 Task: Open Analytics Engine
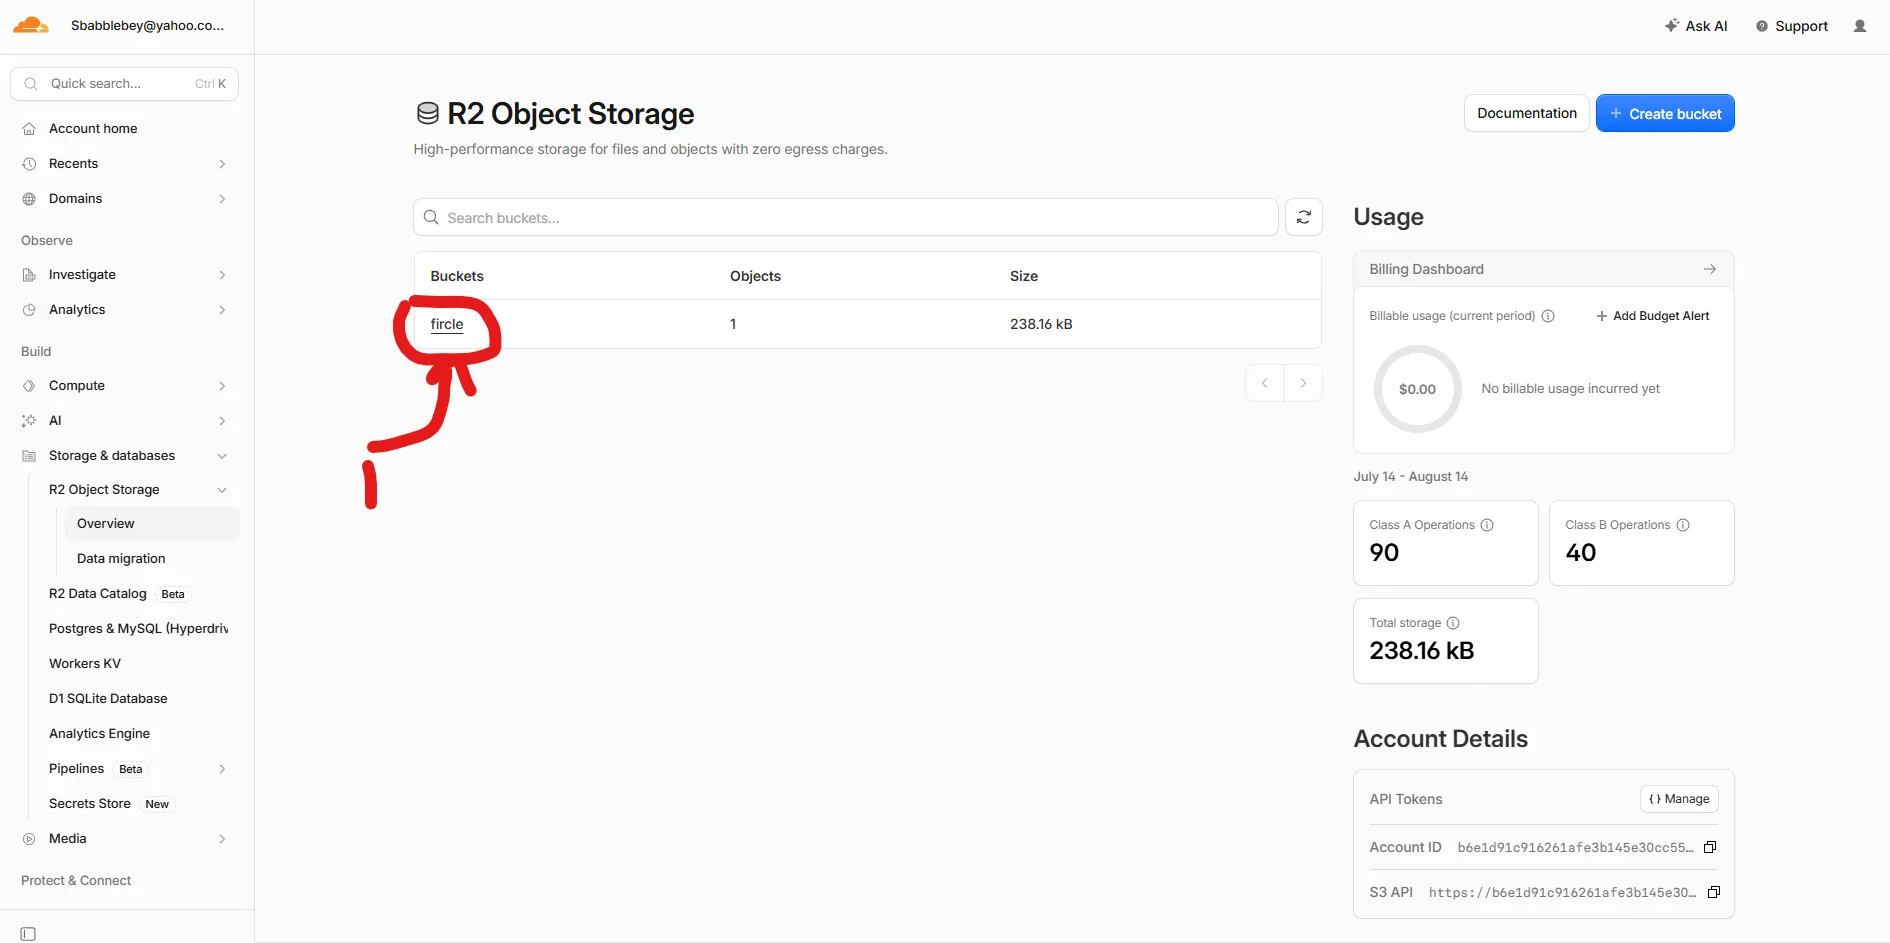99,734
